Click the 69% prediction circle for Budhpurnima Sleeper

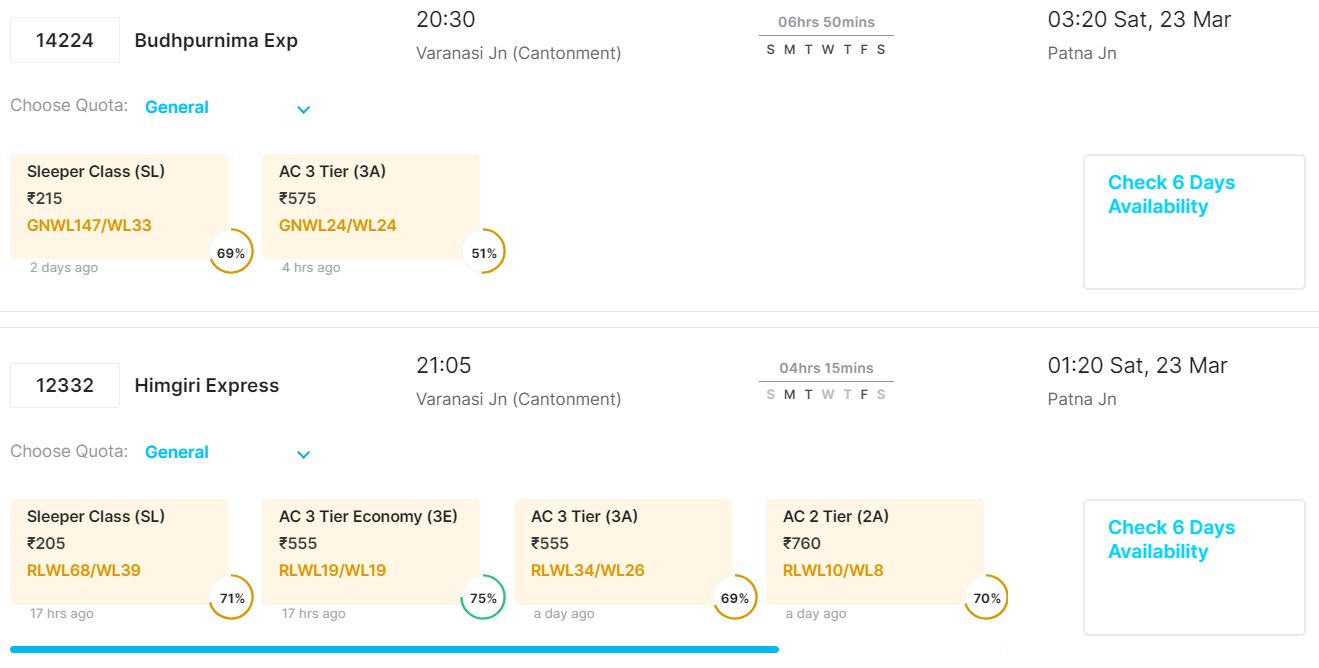click(x=231, y=253)
